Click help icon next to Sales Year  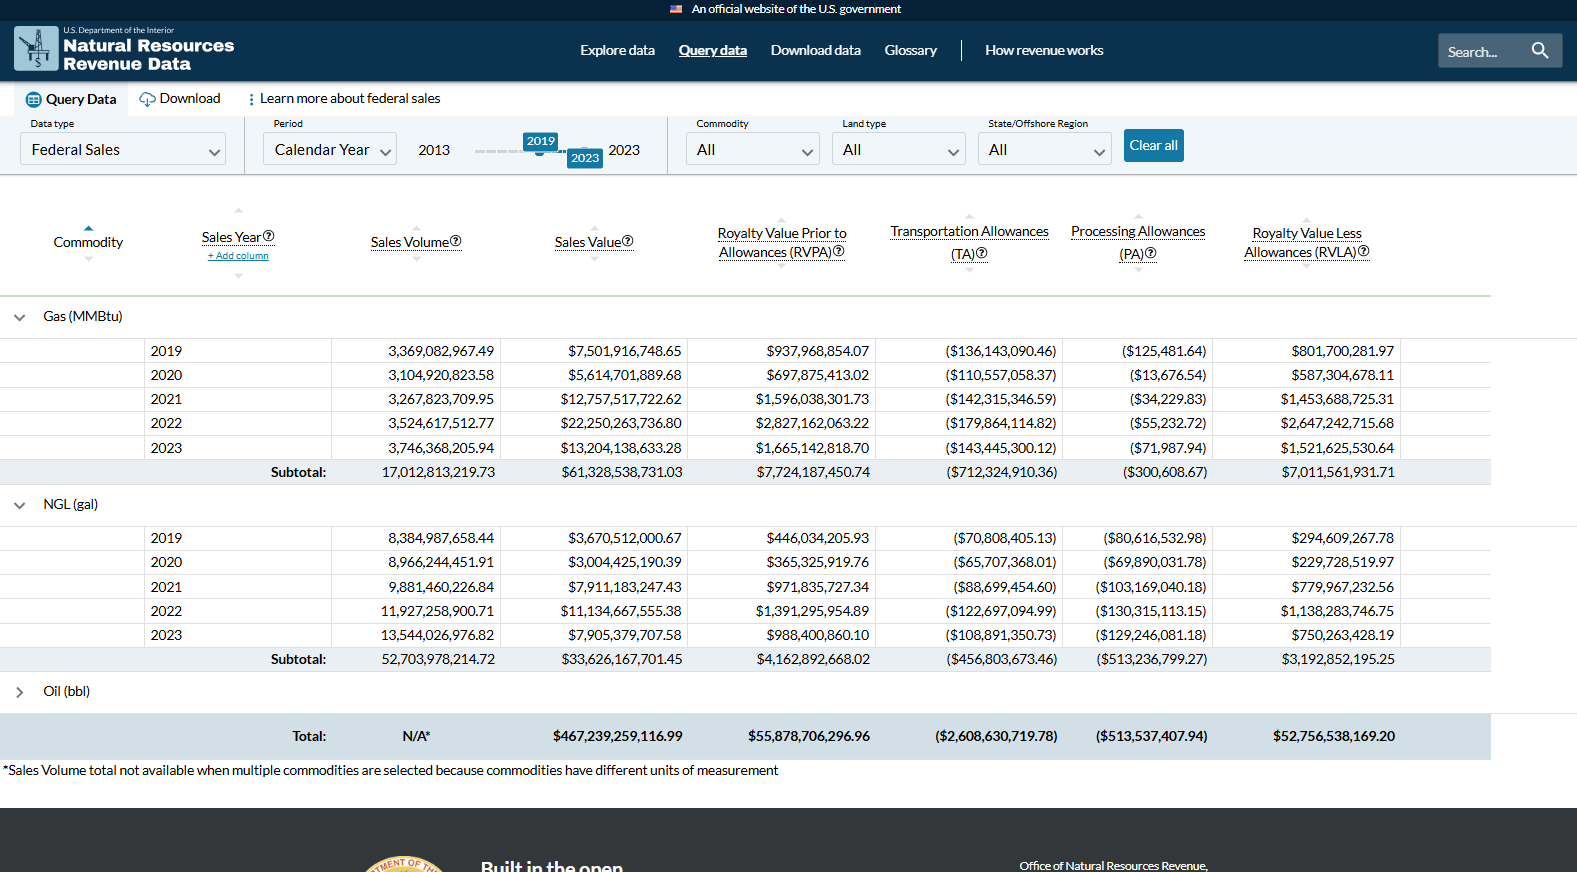(x=269, y=236)
